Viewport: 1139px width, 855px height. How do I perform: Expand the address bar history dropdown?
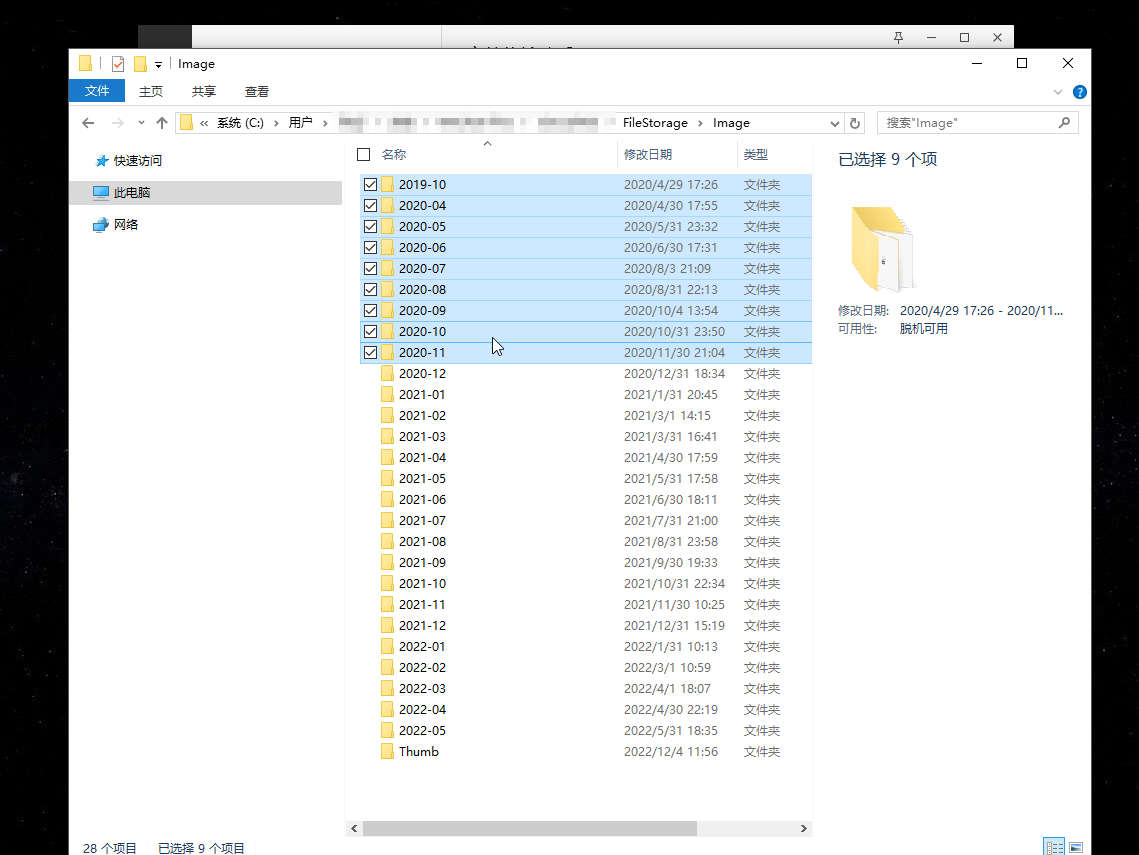point(835,123)
